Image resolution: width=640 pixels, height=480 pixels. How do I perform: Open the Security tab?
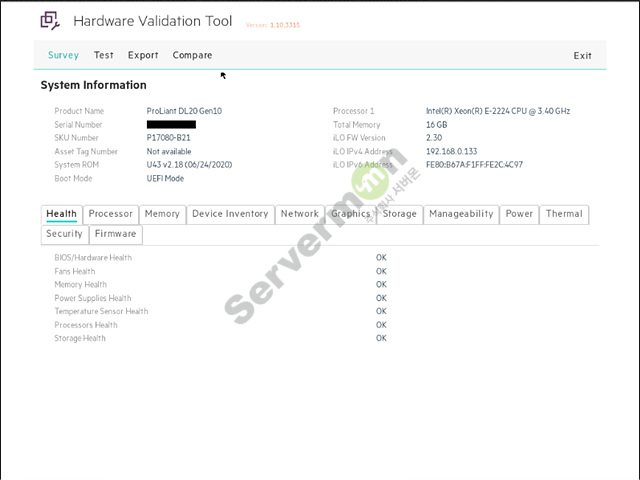point(64,234)
